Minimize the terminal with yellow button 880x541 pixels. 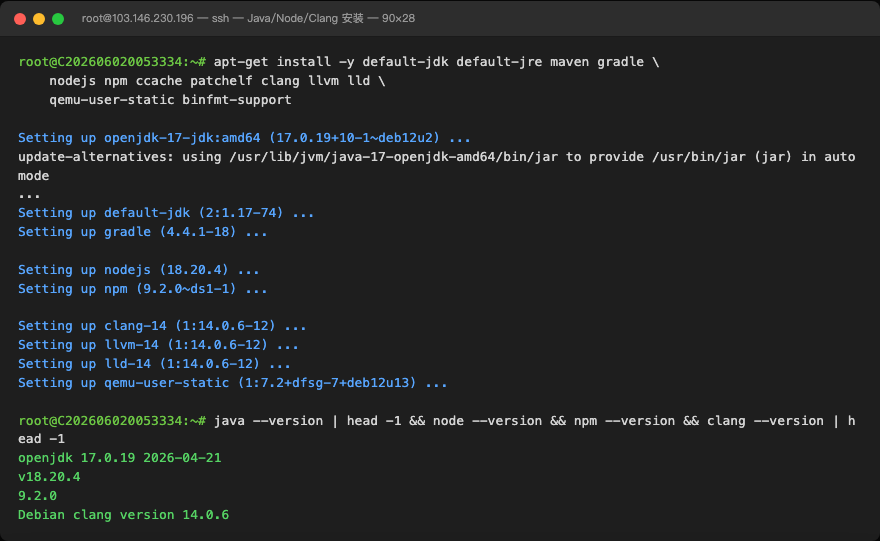[39, 19]
